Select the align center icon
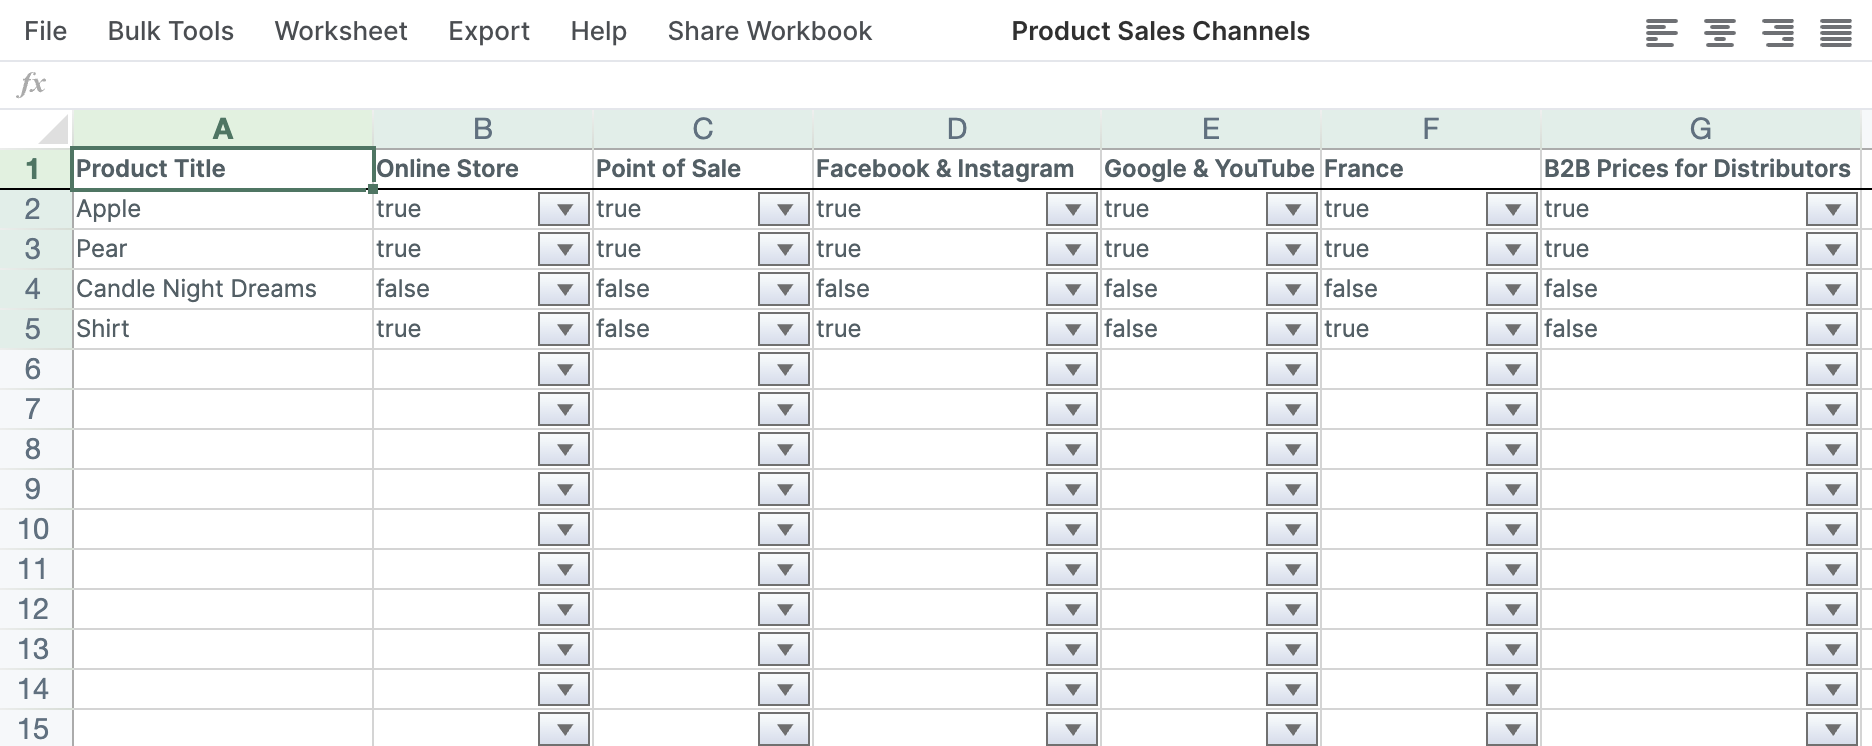 (1719, 31)
